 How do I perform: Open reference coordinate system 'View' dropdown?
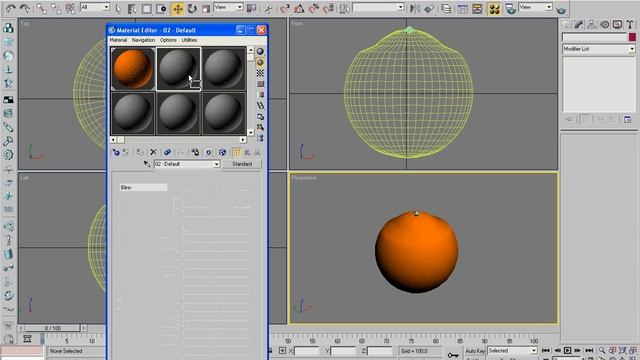[x=229, y=7]
